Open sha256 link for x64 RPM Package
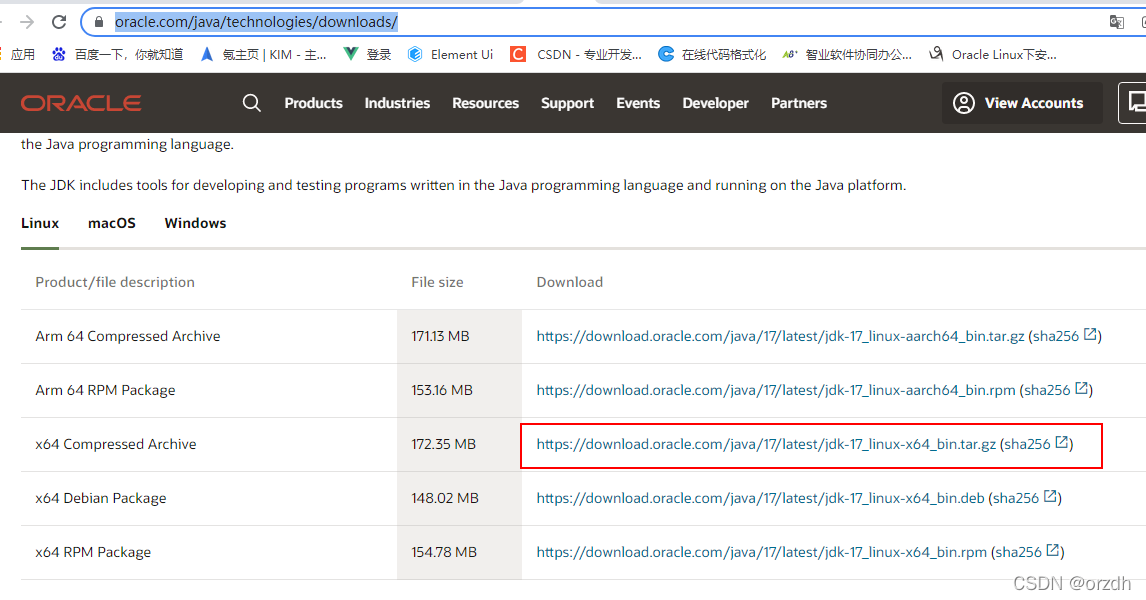This screenshot has width=1146, height=600. (1028, 552)
